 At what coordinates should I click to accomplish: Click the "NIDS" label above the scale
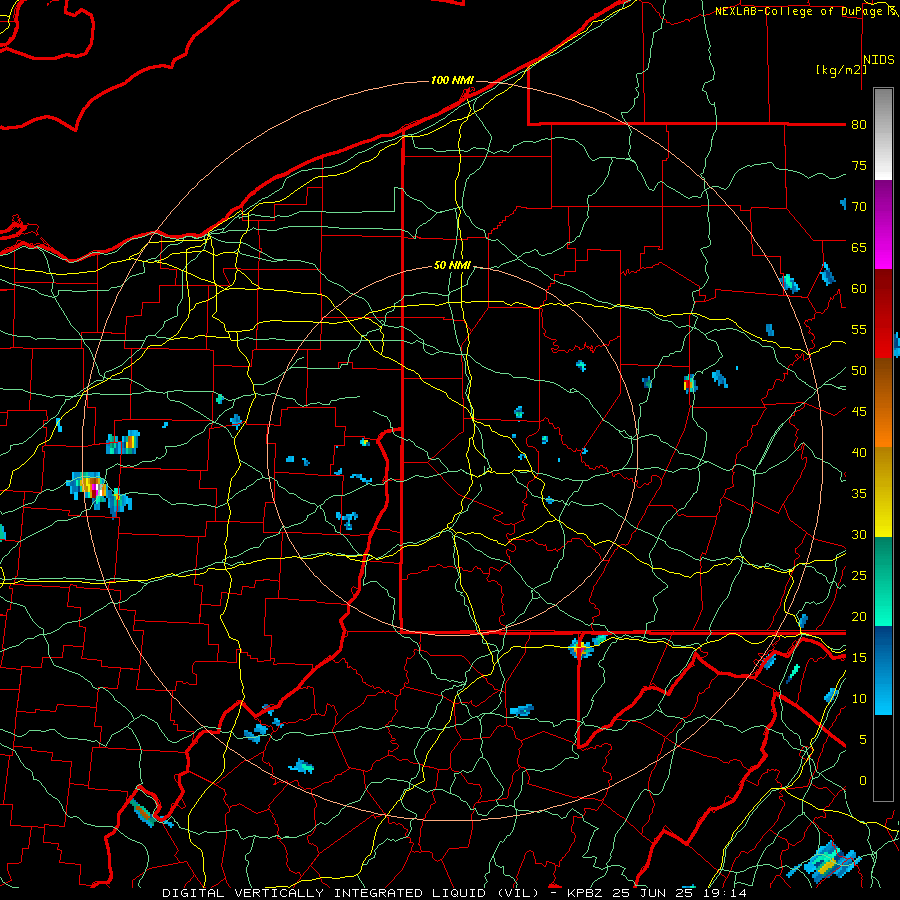click(879, 60)
